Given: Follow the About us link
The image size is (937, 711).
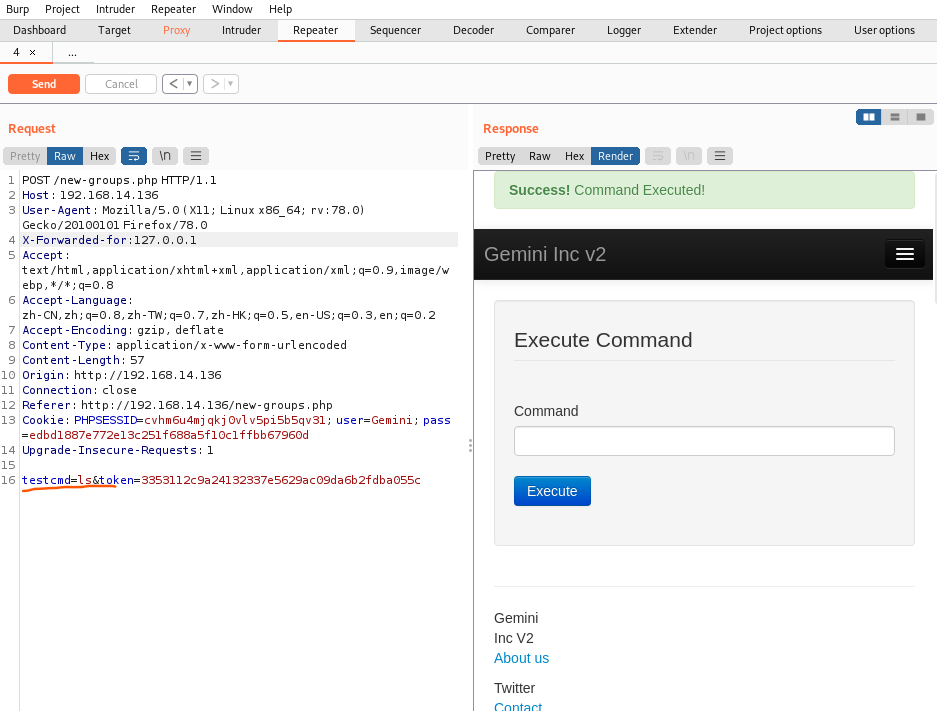Looking at the screenshot, I should click(521, 658).
